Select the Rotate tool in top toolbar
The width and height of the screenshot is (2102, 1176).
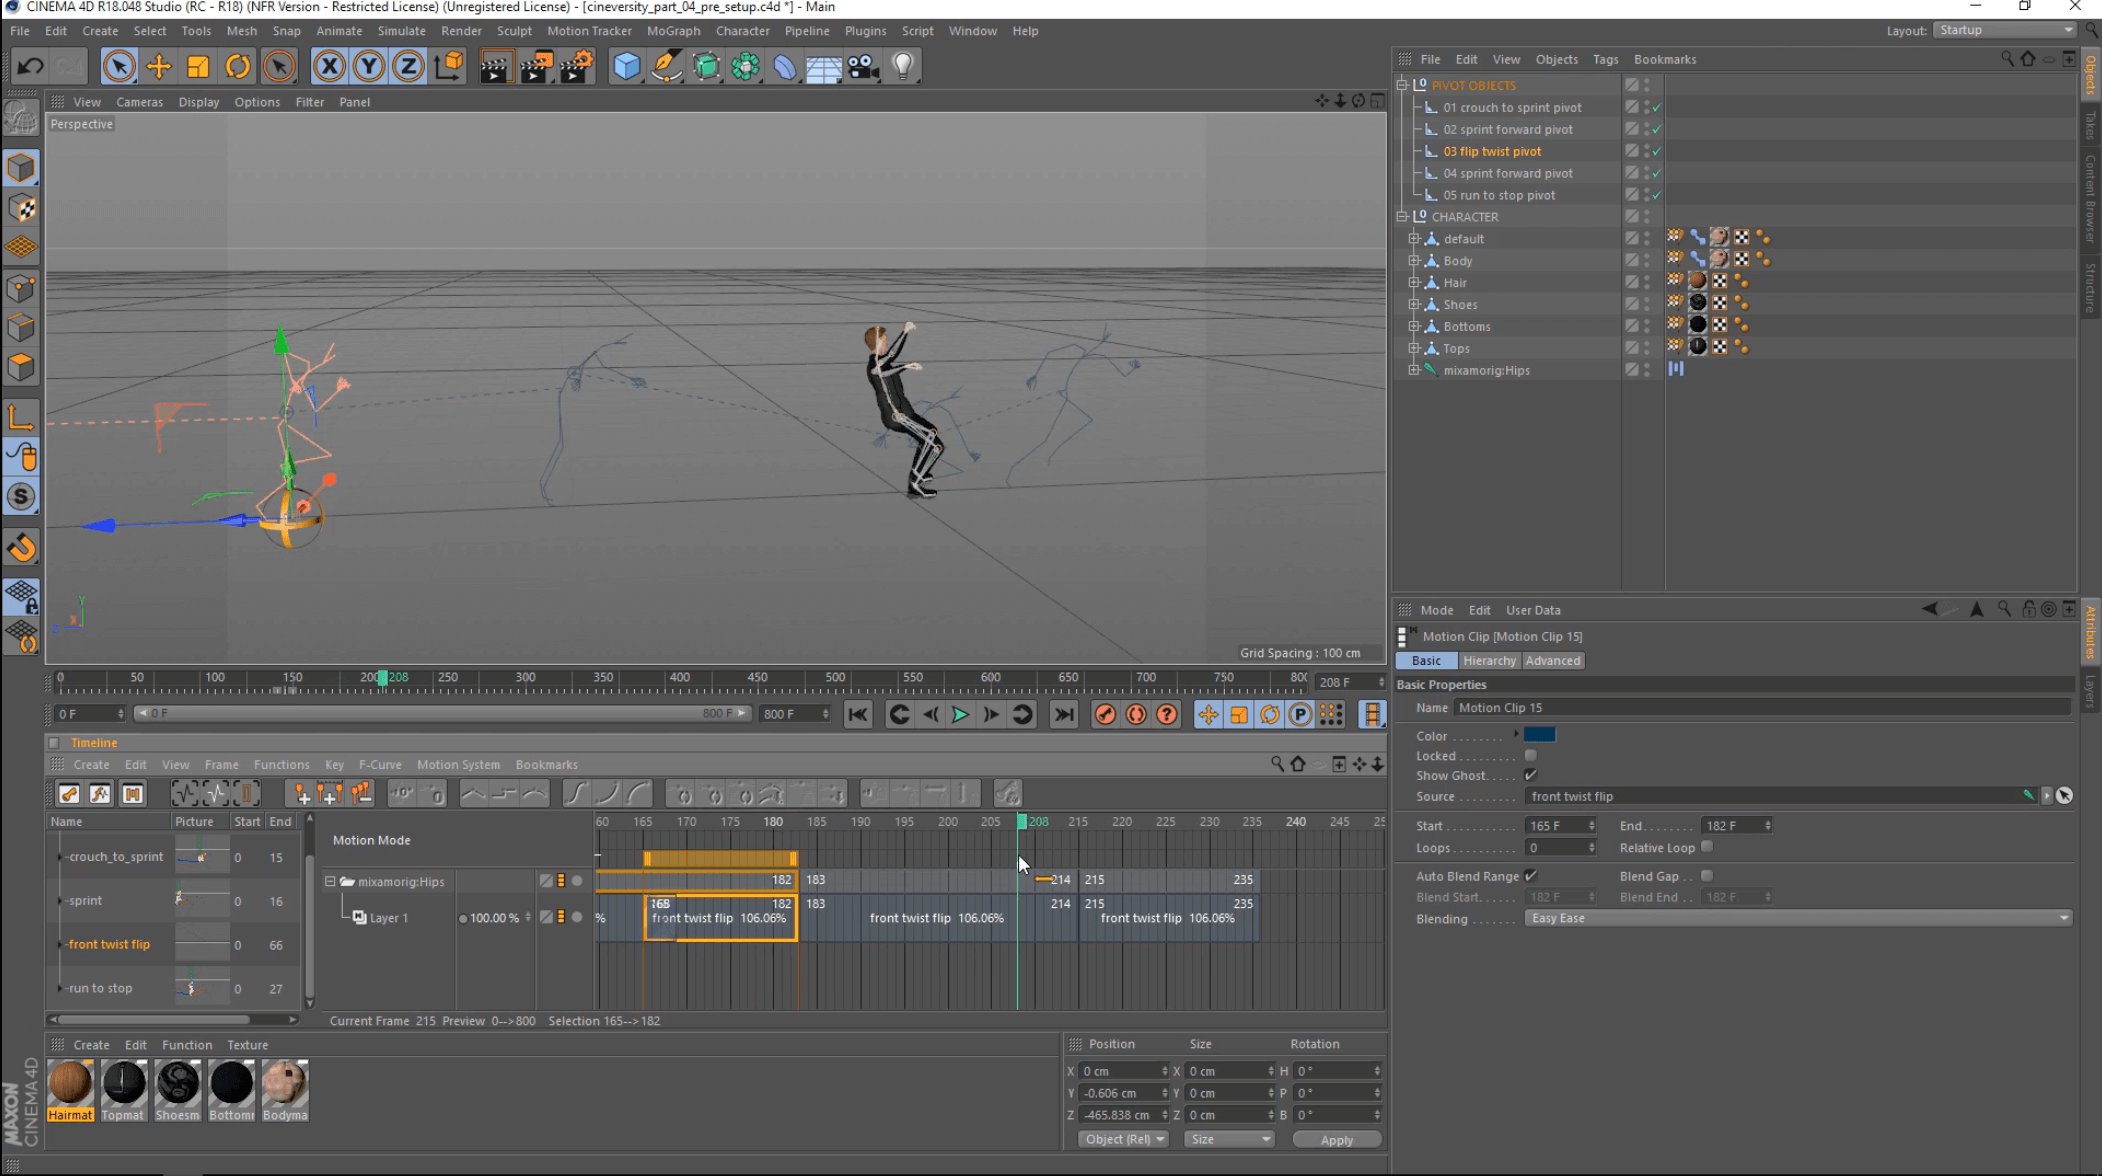coord(238,67)
